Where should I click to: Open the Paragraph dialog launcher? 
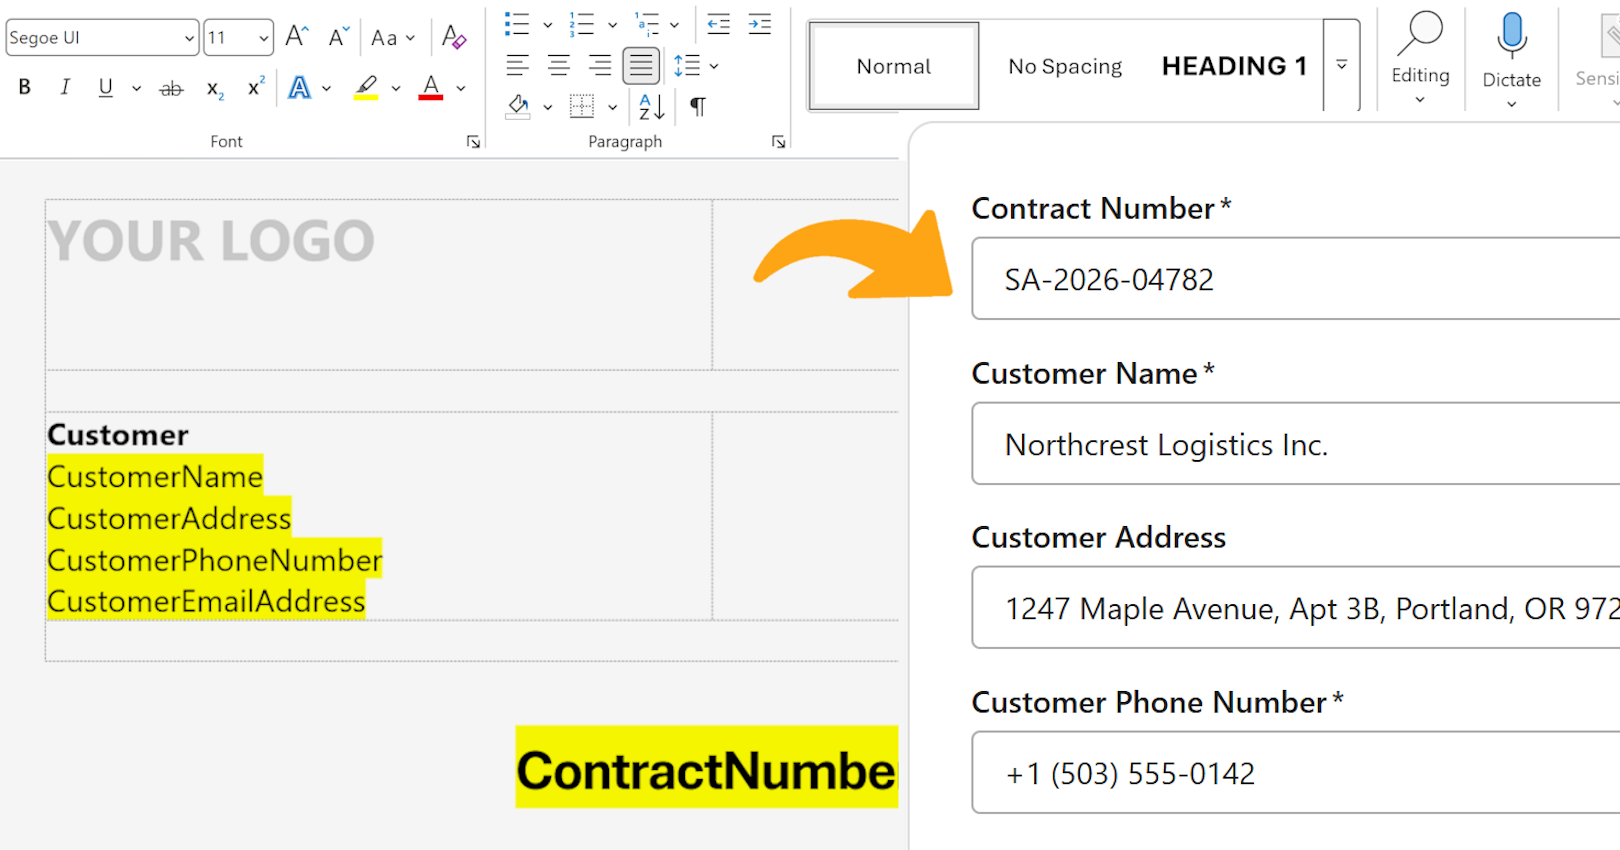click(778, 142)
